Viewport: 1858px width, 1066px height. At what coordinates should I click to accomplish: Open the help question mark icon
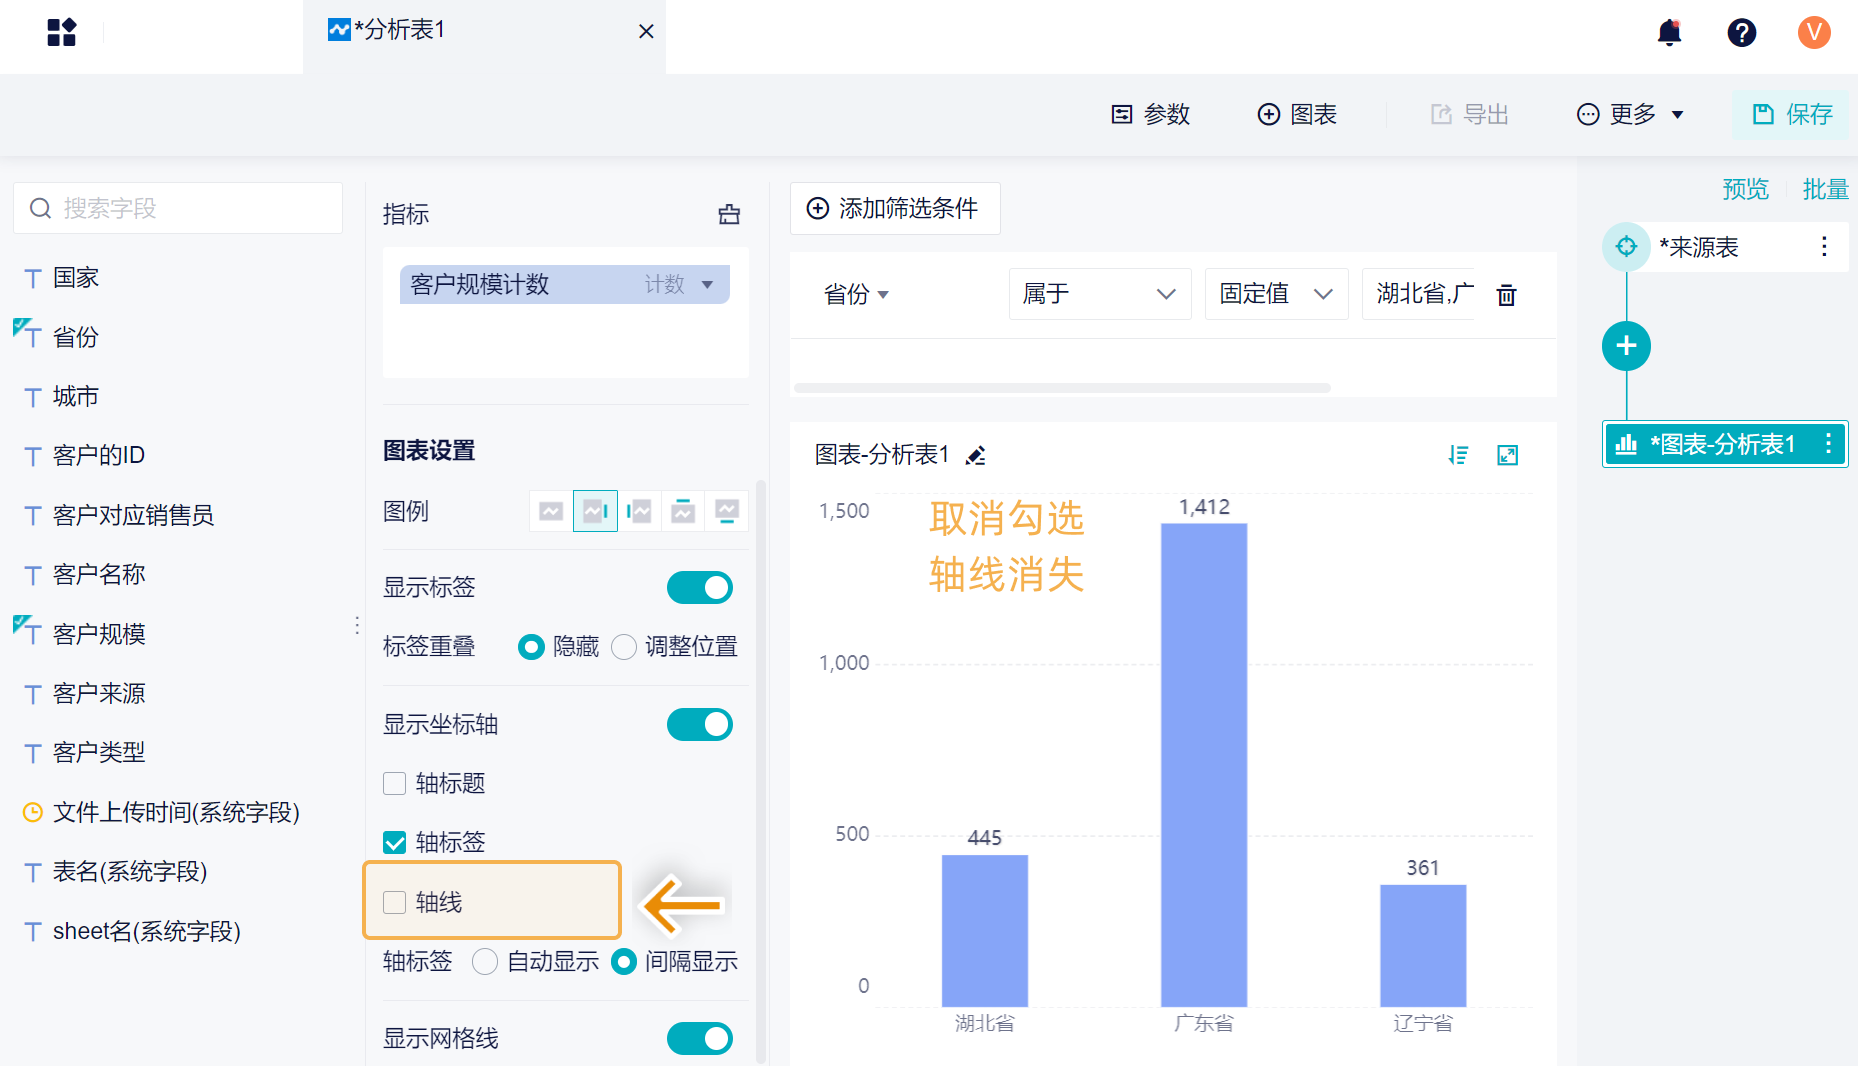pos(1741,33)
